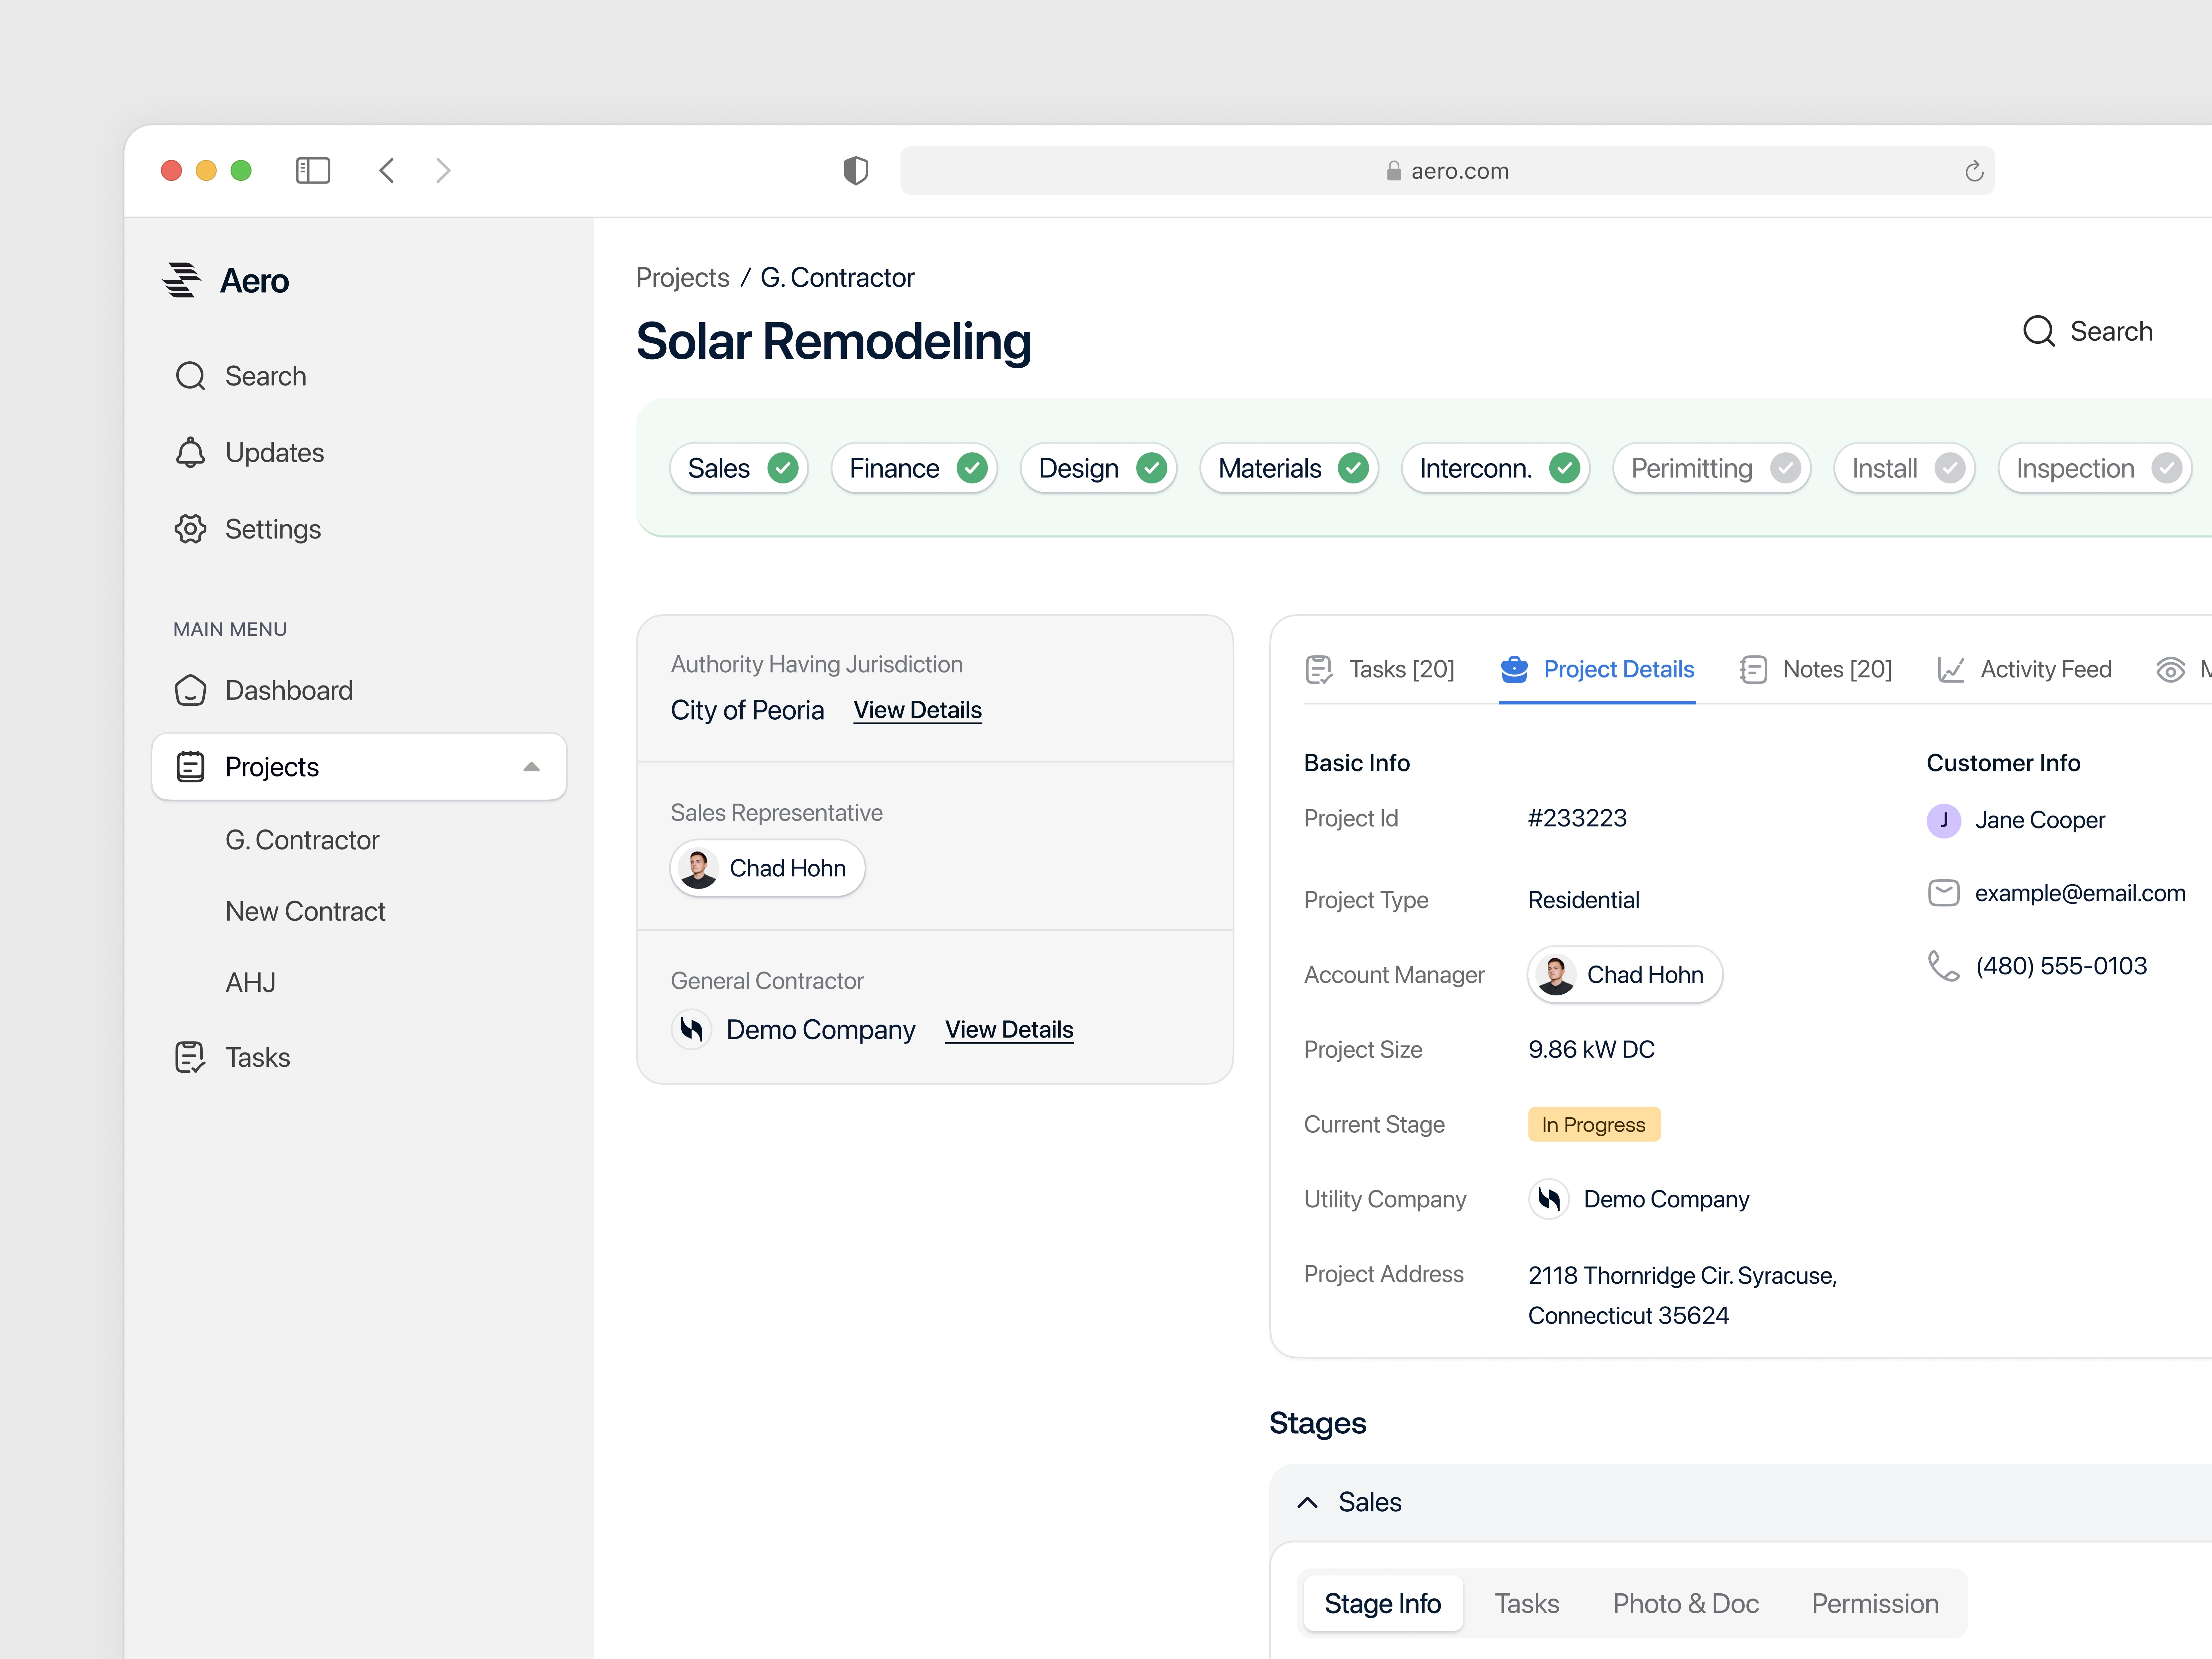
Task: Click the Dashboard home icon
Action: tap(190, 690)
